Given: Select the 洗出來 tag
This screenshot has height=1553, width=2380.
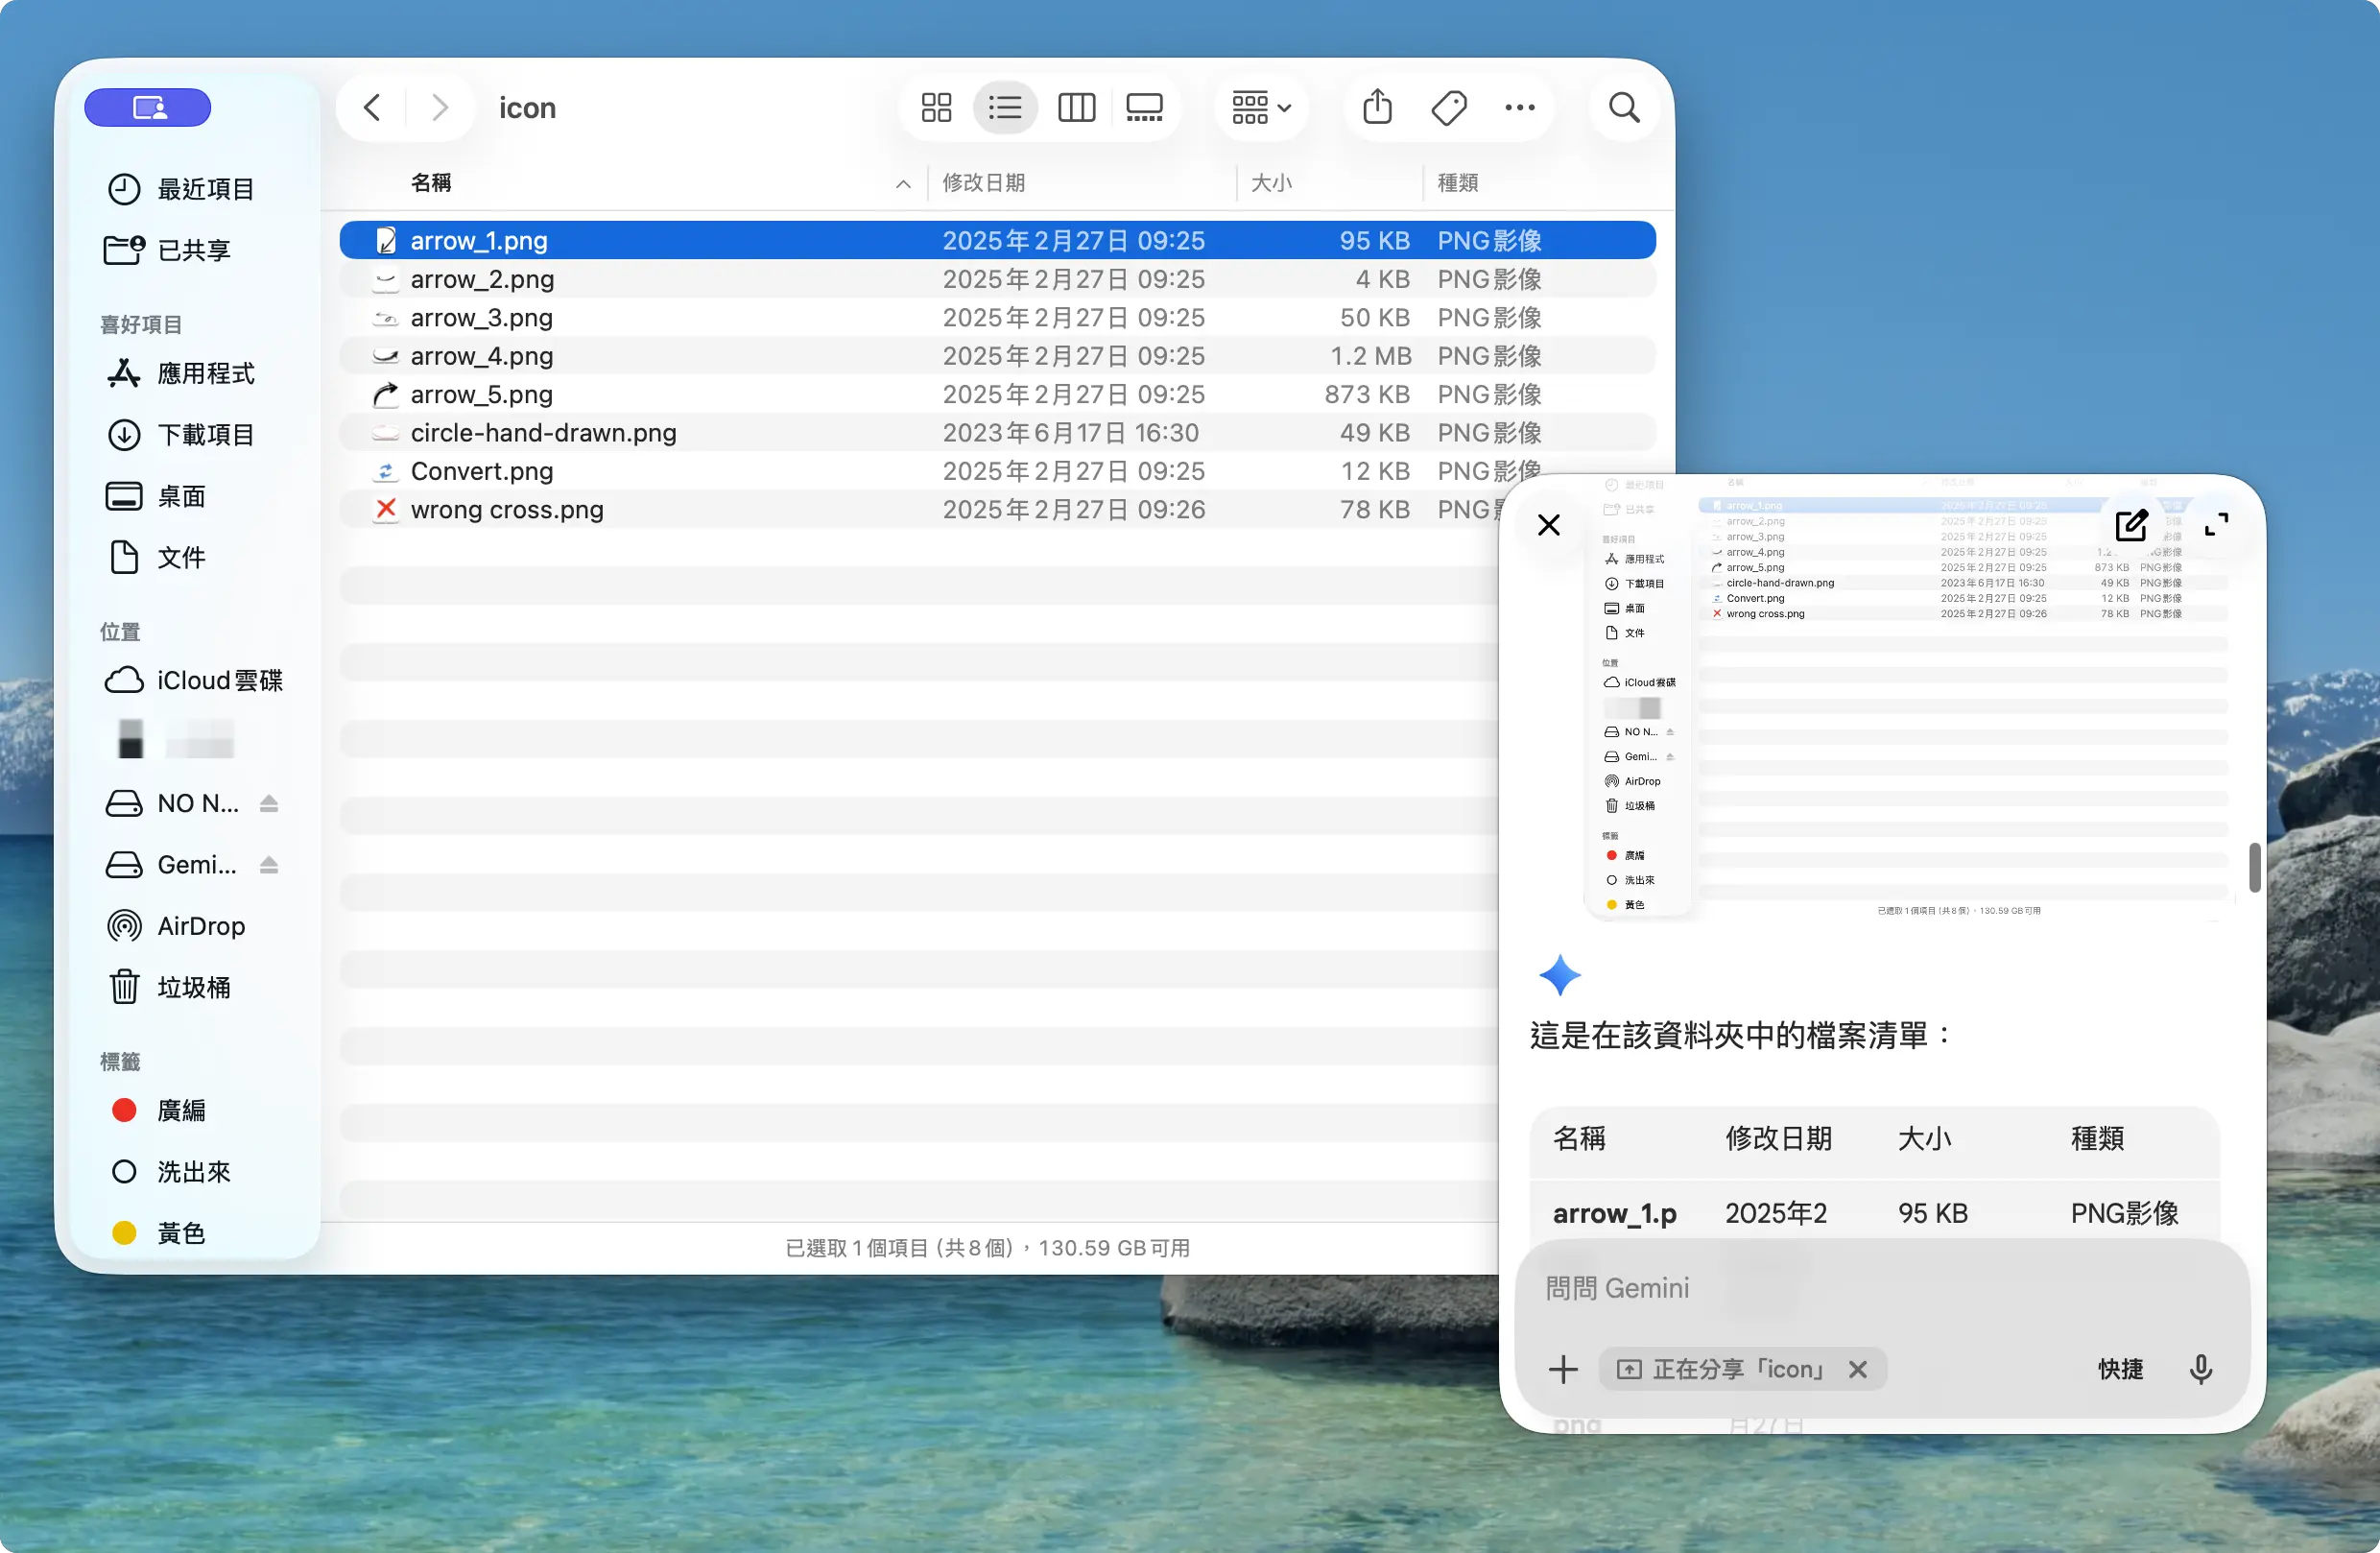Looking at the screenshot, I should click(x=169, y=1171).
